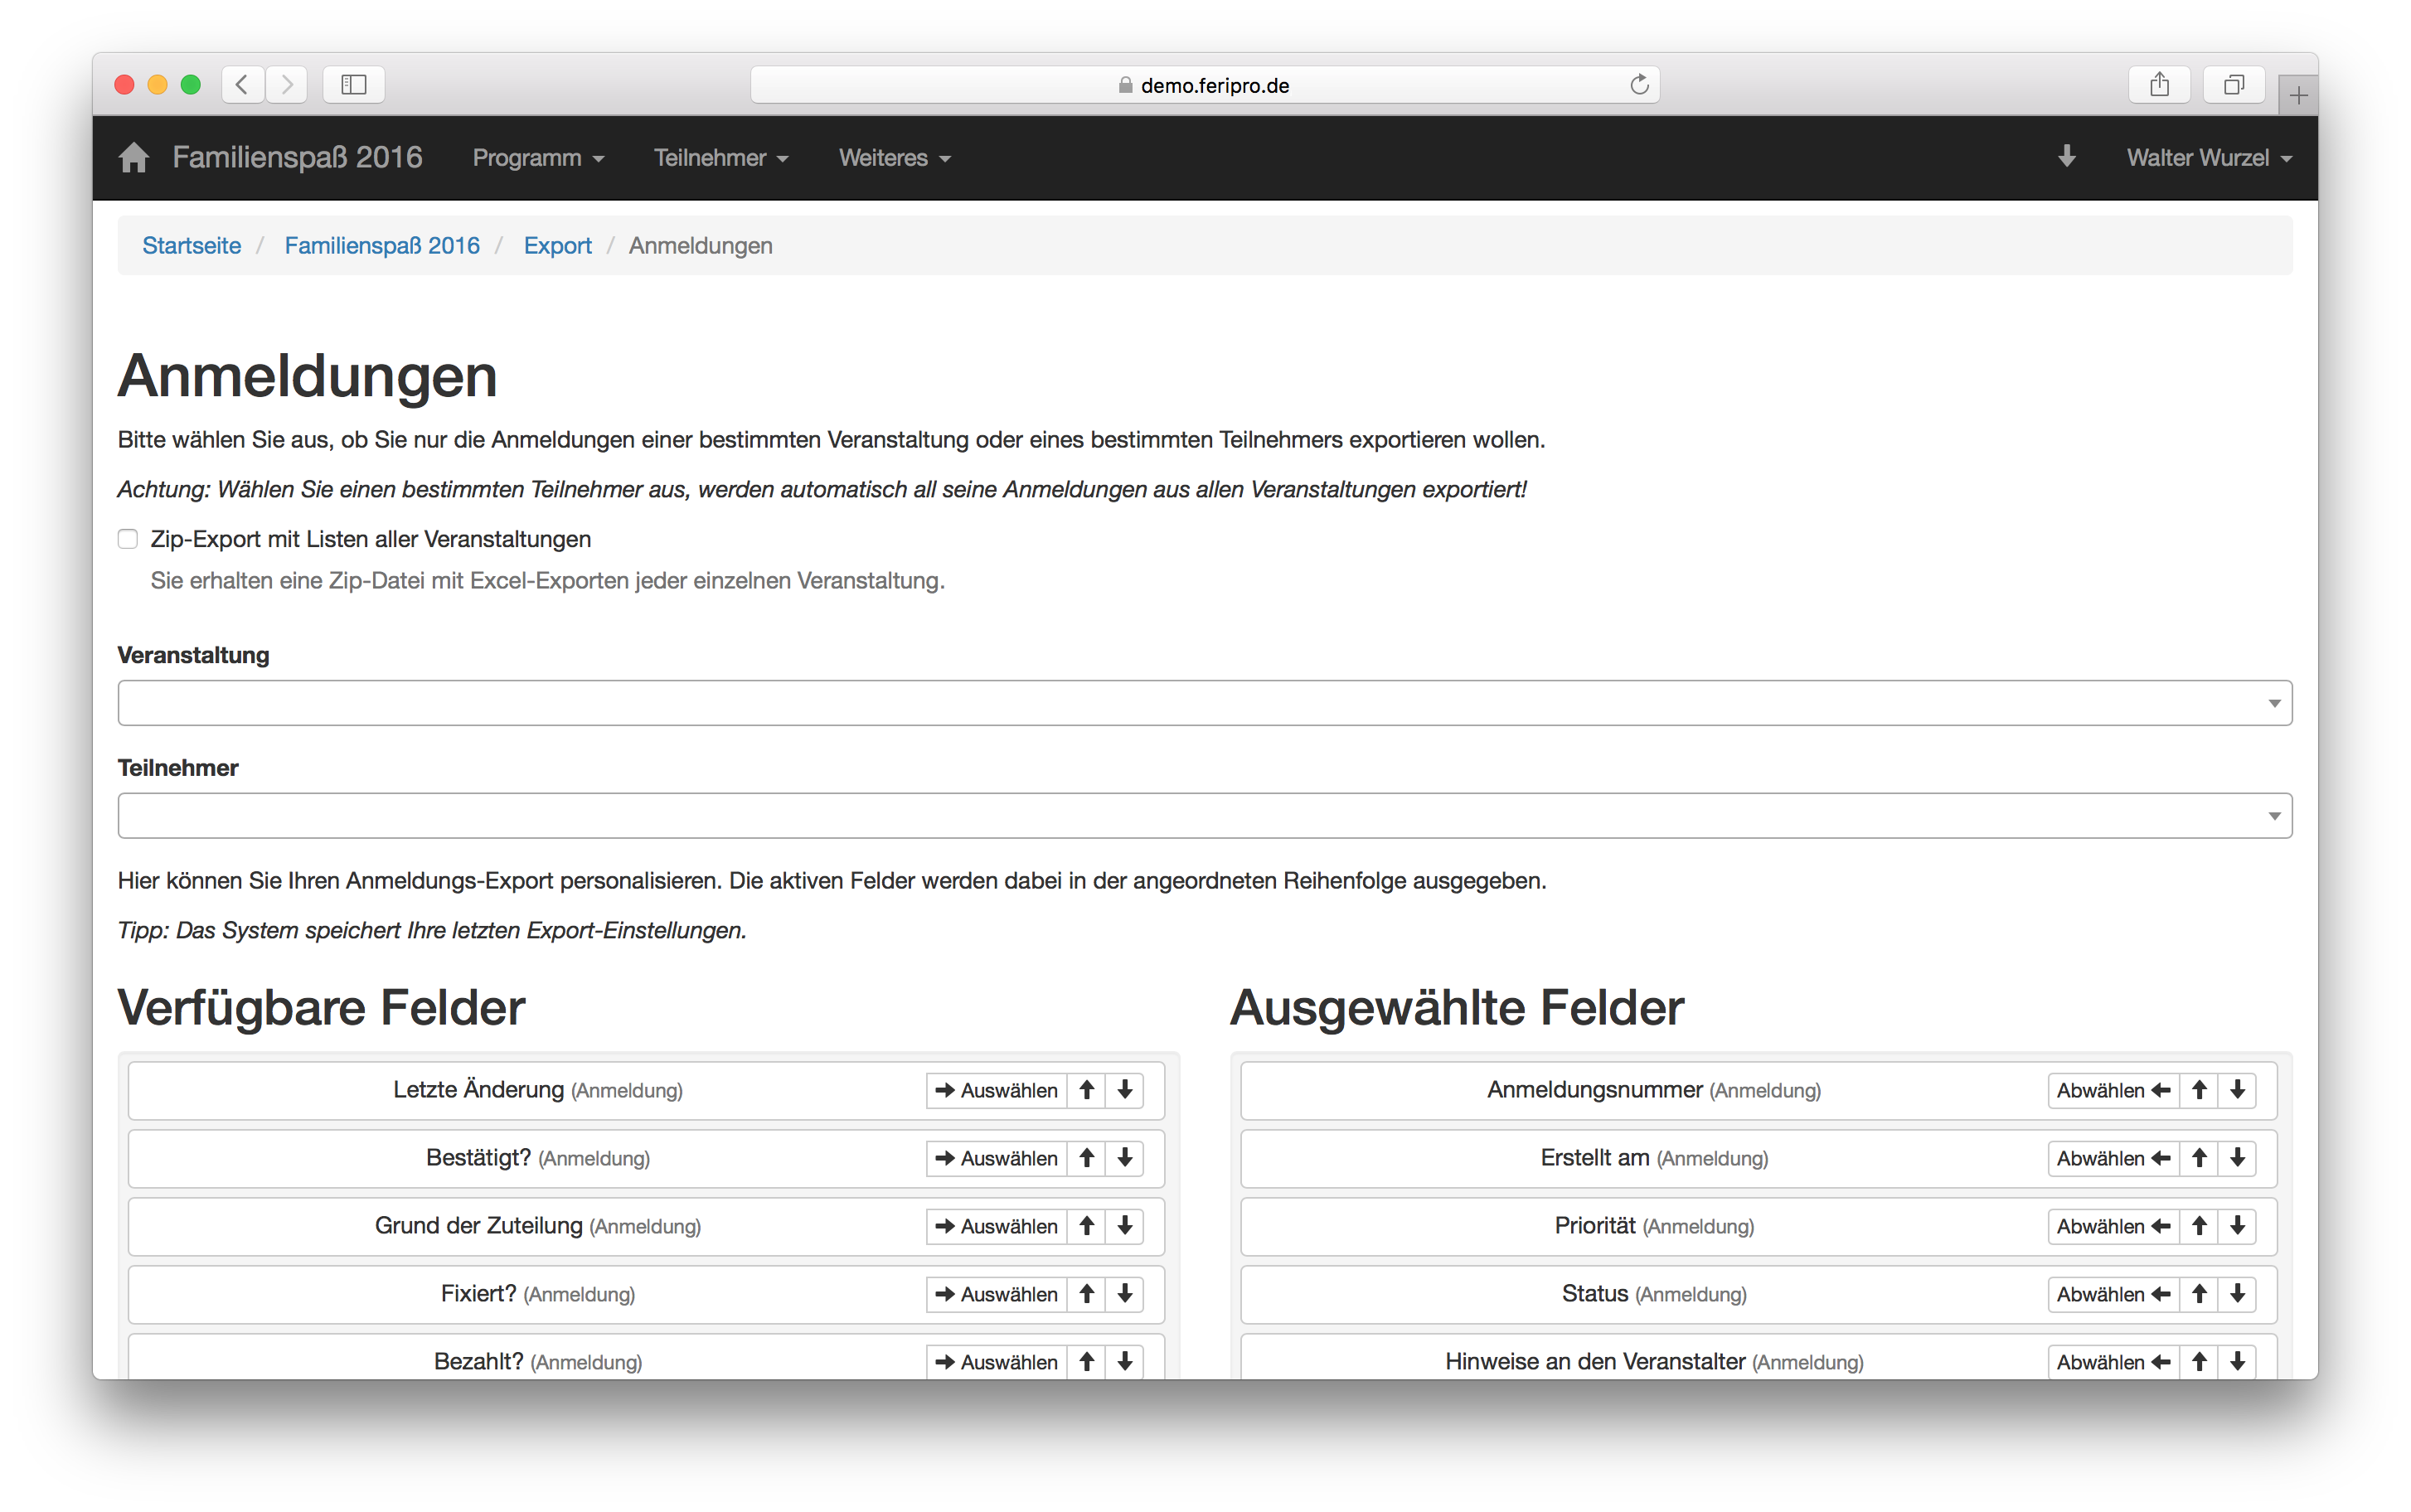
Task: Go to the Export breadcrumb link
Action: [x=557, y=246]
